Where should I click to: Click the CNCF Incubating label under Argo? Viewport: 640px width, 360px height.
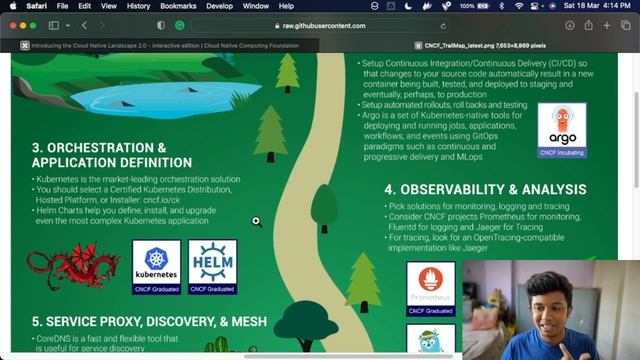coord(562,153)
